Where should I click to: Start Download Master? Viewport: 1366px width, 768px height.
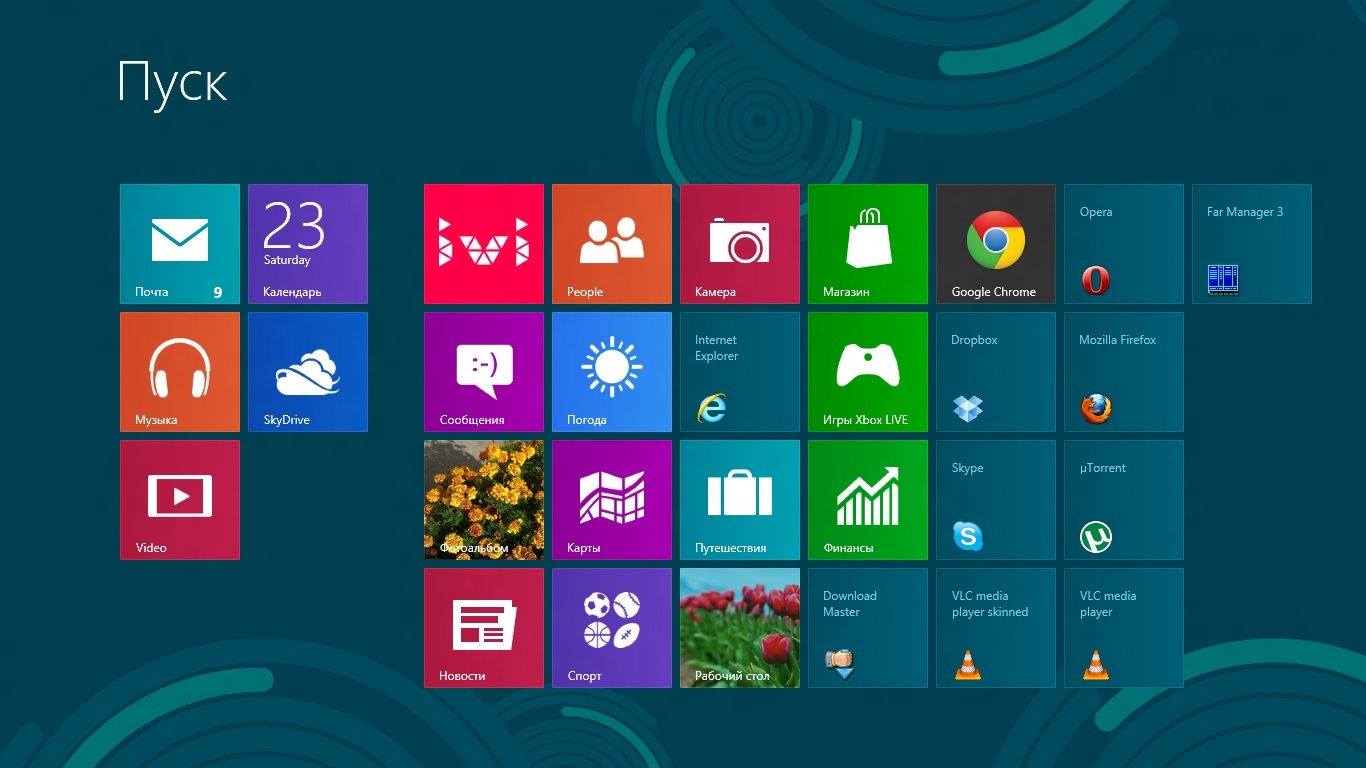[x=867, y=627]
